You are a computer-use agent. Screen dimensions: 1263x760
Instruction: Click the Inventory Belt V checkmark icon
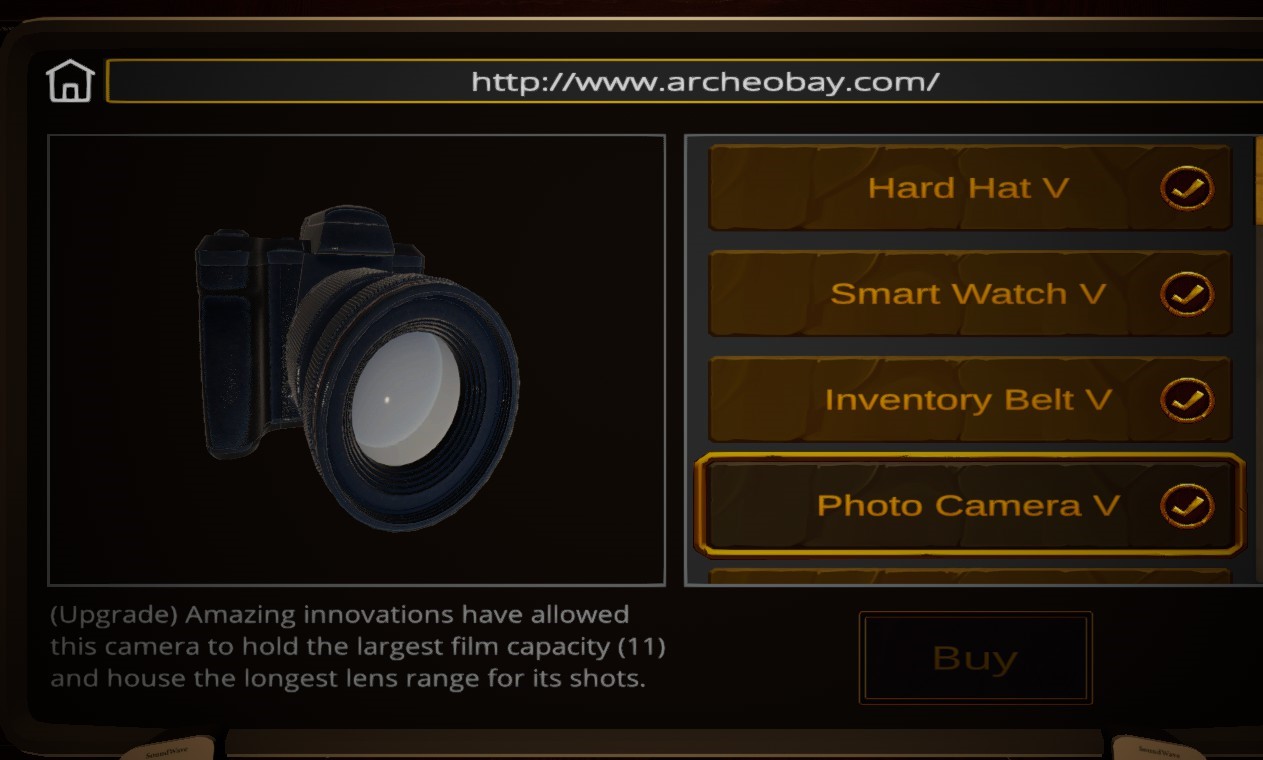(x=1187, y=400)
